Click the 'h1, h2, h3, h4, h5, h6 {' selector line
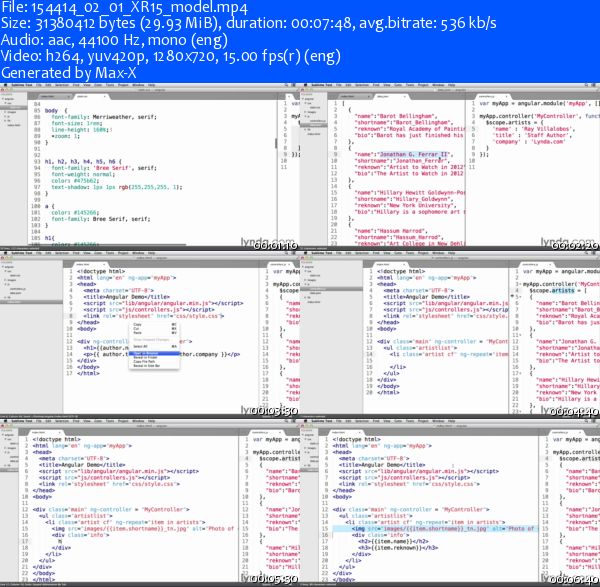The height and width of the screenshot is (587, 600). tap(83, 161)
